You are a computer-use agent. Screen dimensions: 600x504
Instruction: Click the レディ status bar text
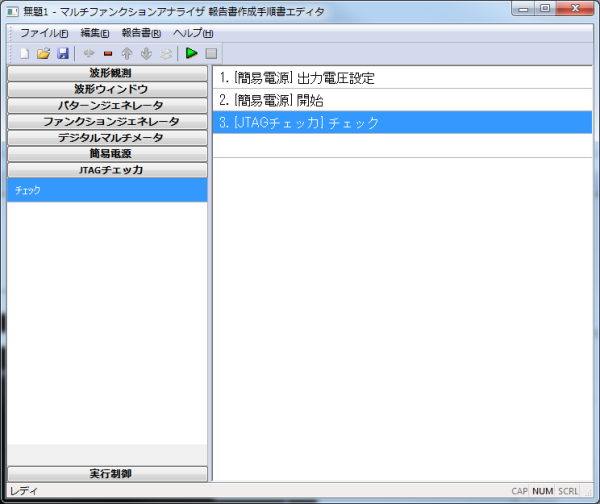tap(23, 491)
